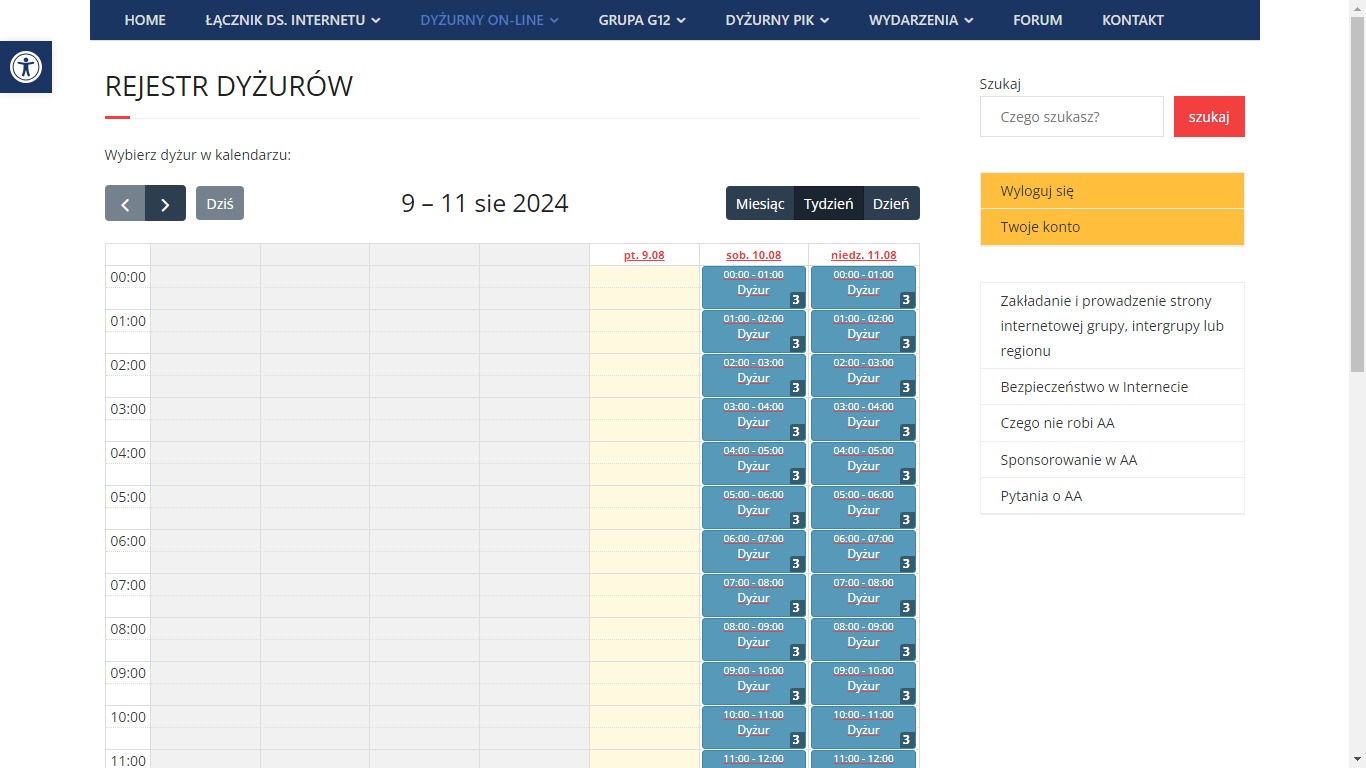Click the Czego szukasz search field
1366x768 pixels.
[x=1071, y=117]
